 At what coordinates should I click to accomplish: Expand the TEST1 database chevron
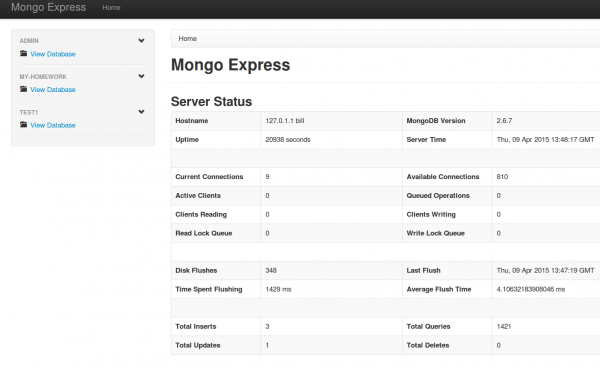click(141, 112)
